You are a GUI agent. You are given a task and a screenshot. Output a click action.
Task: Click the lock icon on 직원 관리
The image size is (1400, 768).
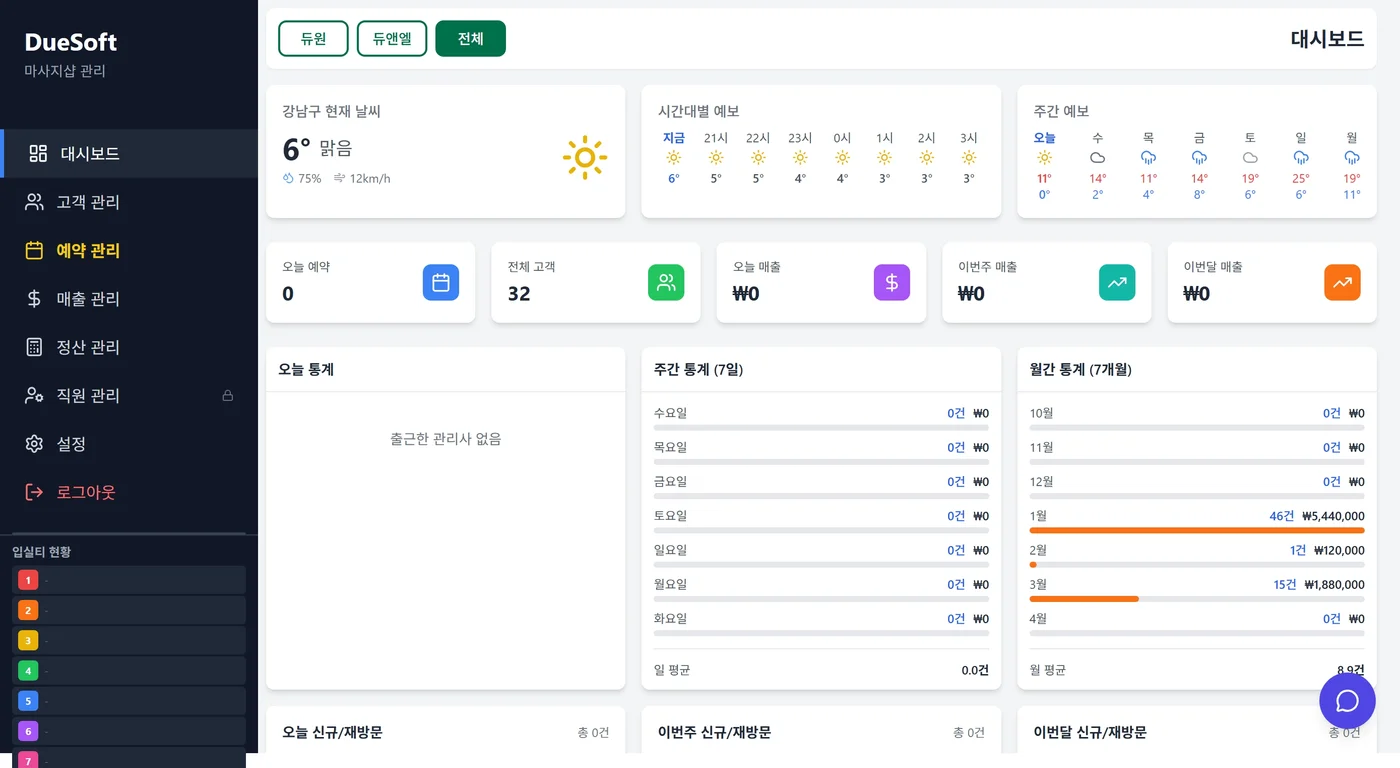click(x=227, y=395)
